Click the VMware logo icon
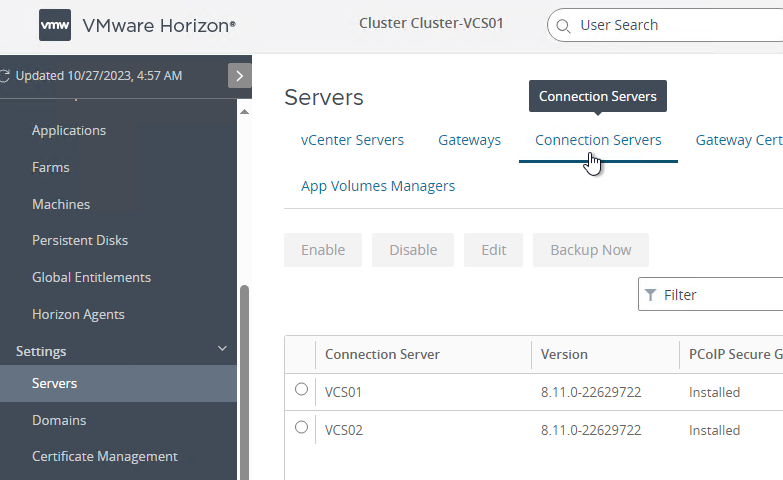The height and width of the screenshot is (480, 783). coord(55,25)
